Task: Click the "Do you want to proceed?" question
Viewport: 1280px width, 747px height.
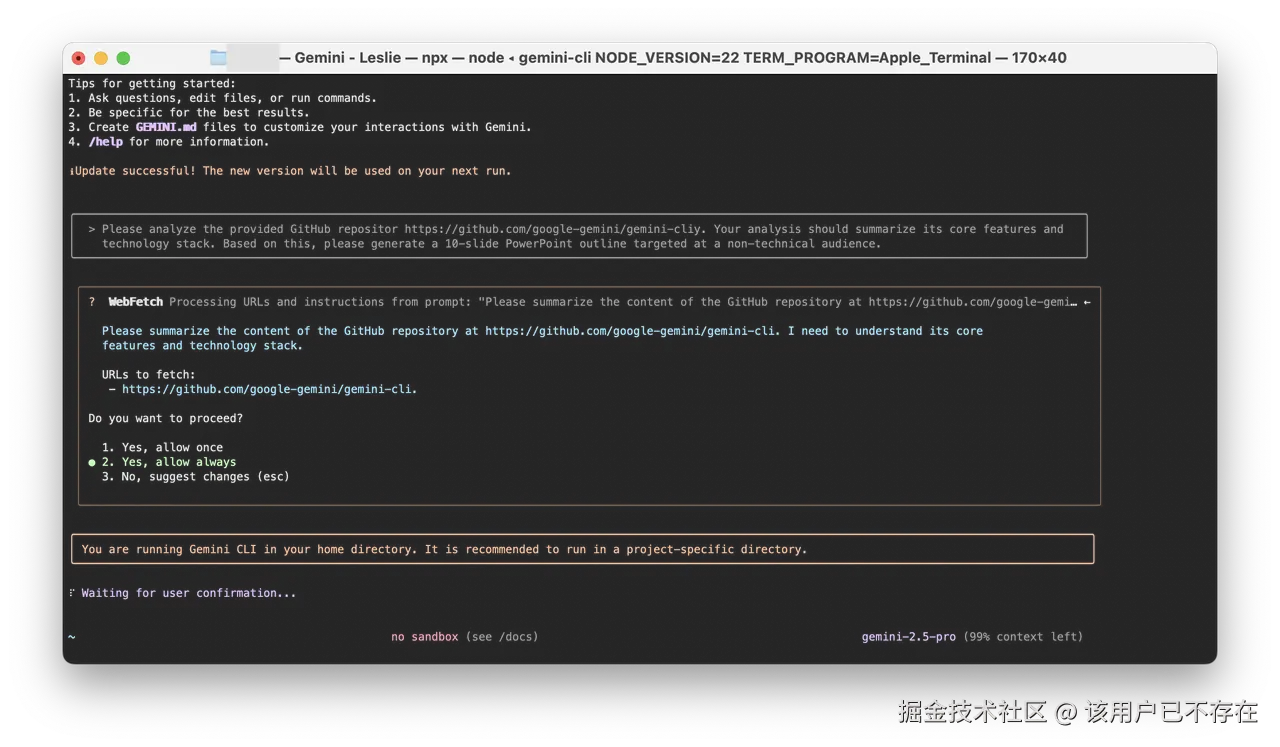Action: [x=165, y=418]
